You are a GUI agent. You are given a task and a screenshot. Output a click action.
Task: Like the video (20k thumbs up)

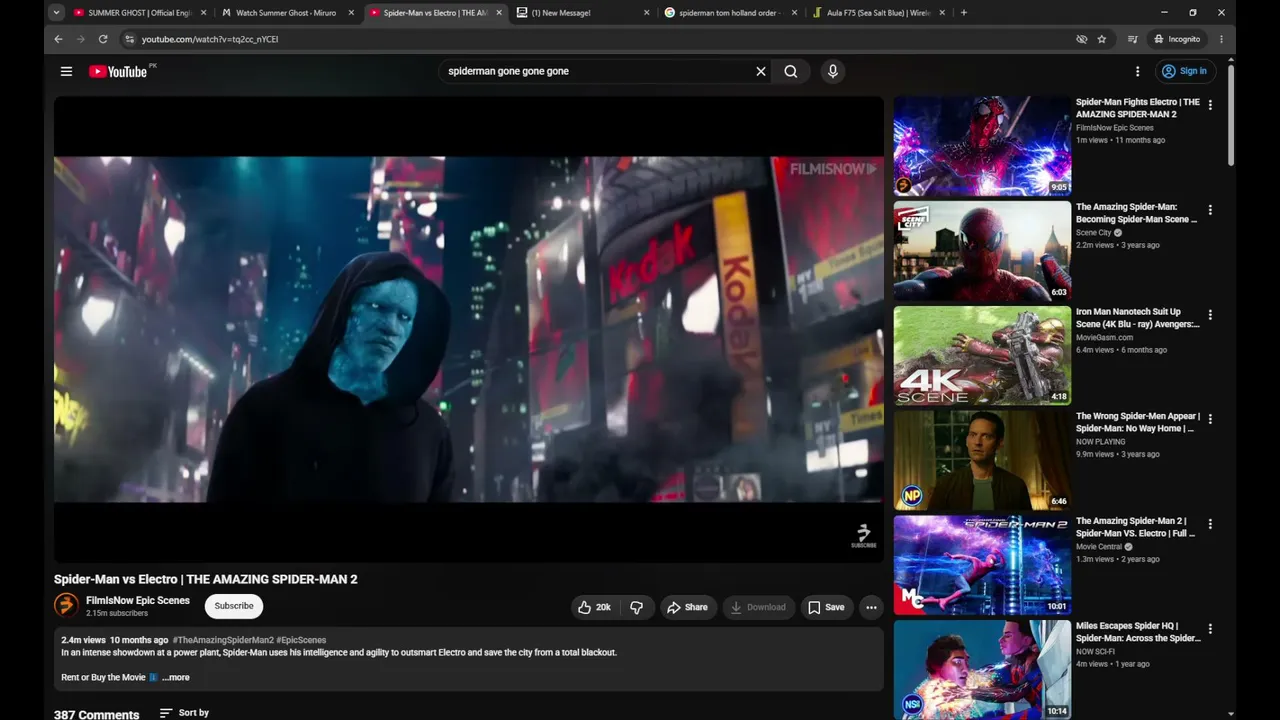point(594,607)
